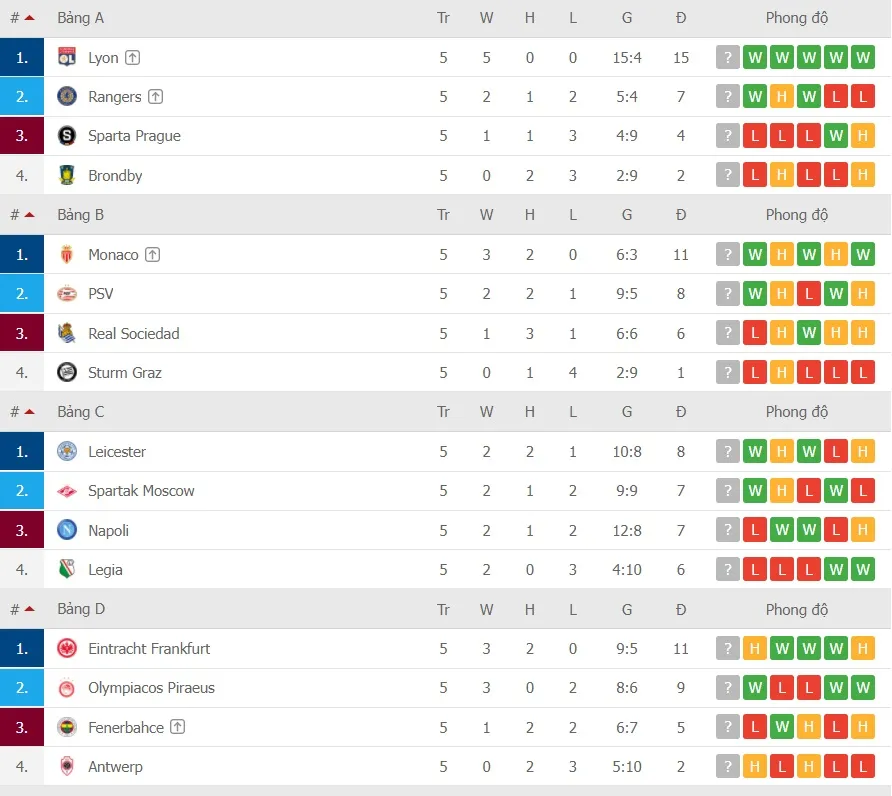Screen dimensions: 892x796
Task: Select the Monaco team logo
Action: point(69,254)
